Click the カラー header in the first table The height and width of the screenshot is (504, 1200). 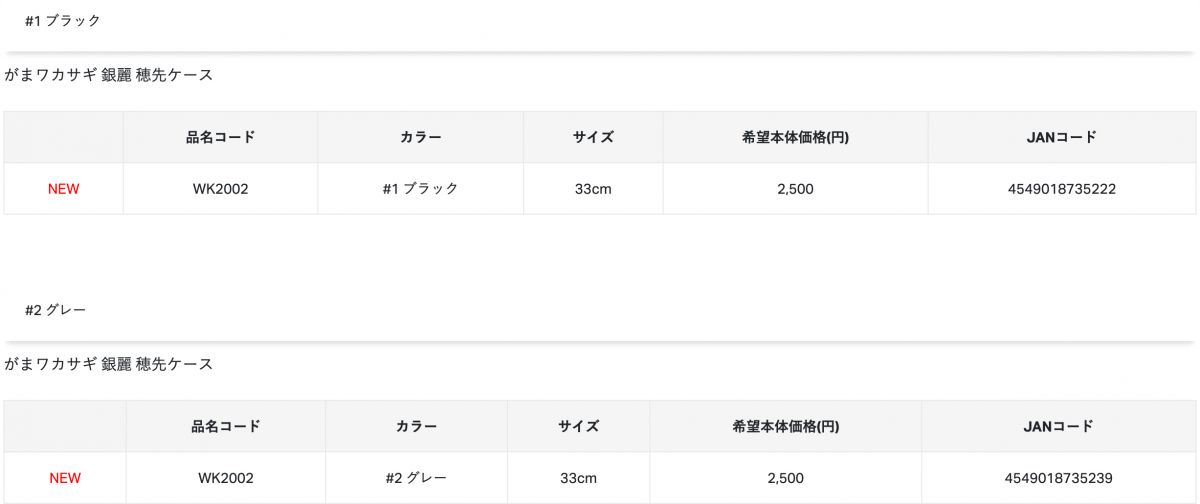pos(420,137)
